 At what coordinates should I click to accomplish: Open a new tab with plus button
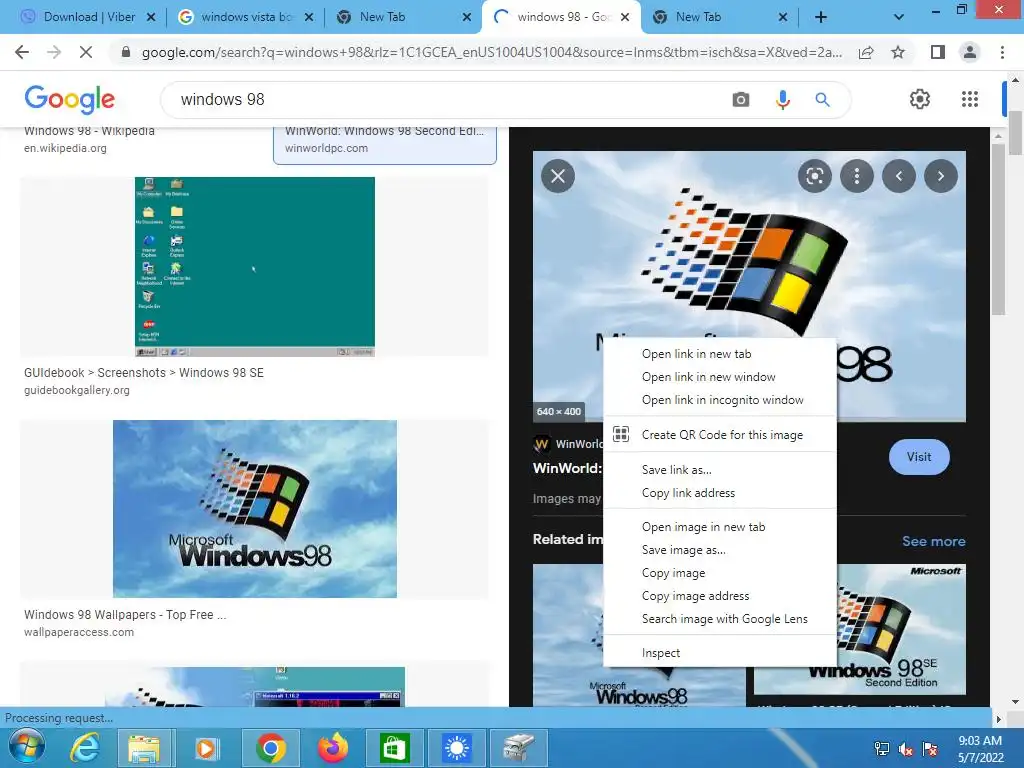pyautogui.click(x=821, y=17)
